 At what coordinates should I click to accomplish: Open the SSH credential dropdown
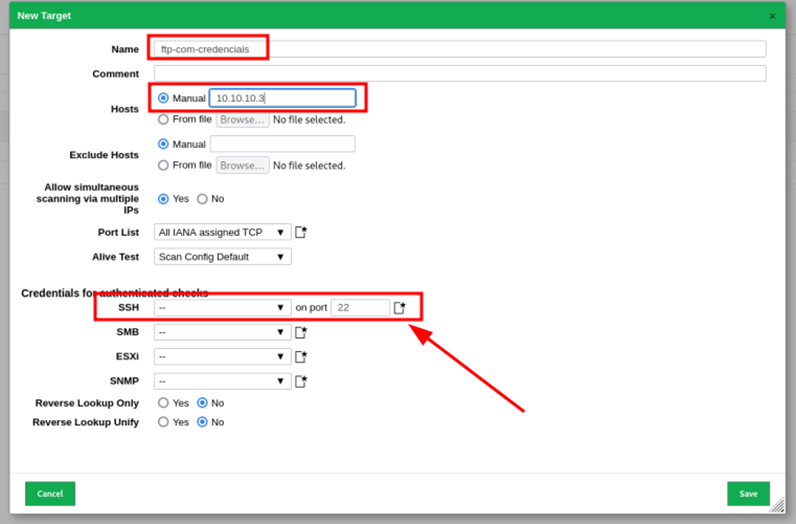pos(222,308)
